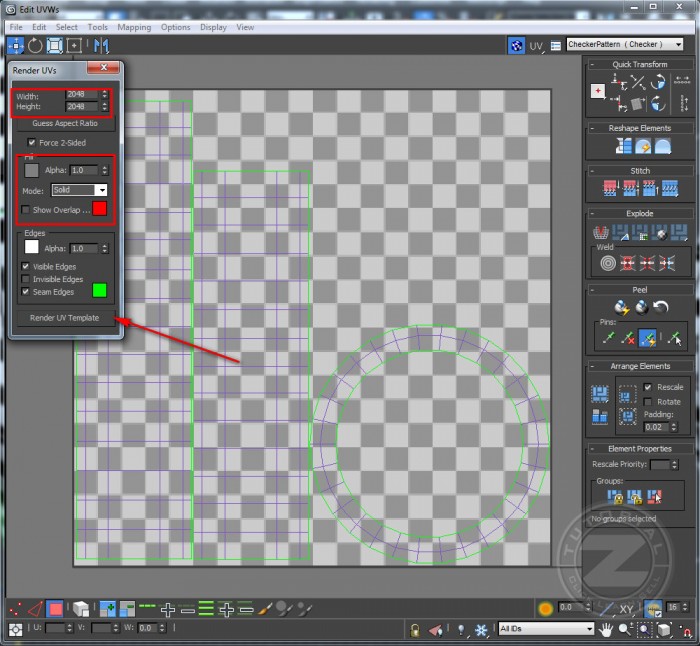This screenshot has width=700, height=646.
Task: Select the Move tool in the top toolbar
Action: click(16, 45)
